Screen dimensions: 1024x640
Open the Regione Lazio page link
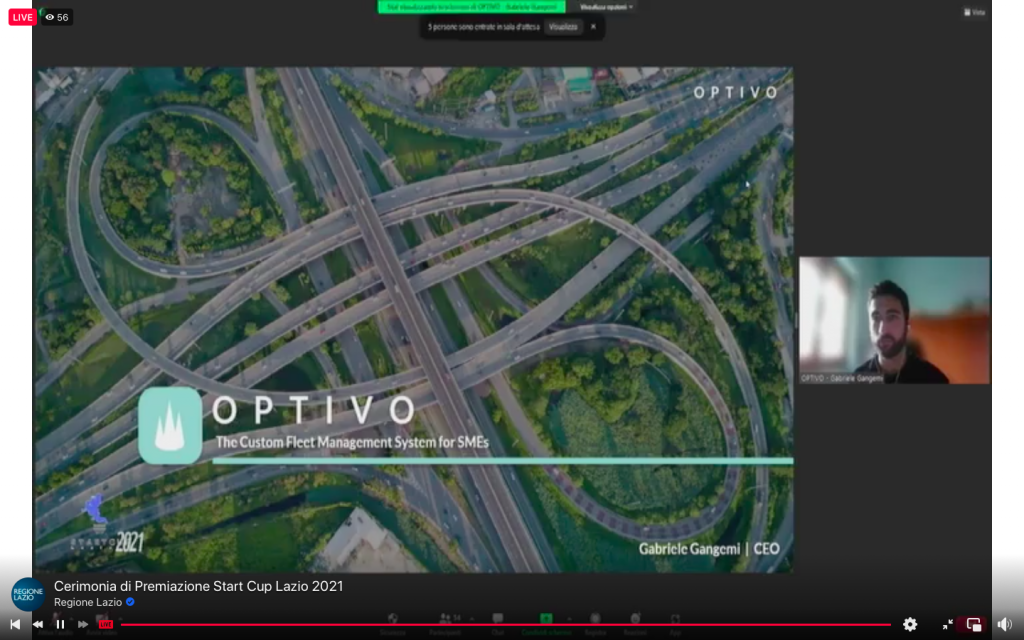[88, 602]
